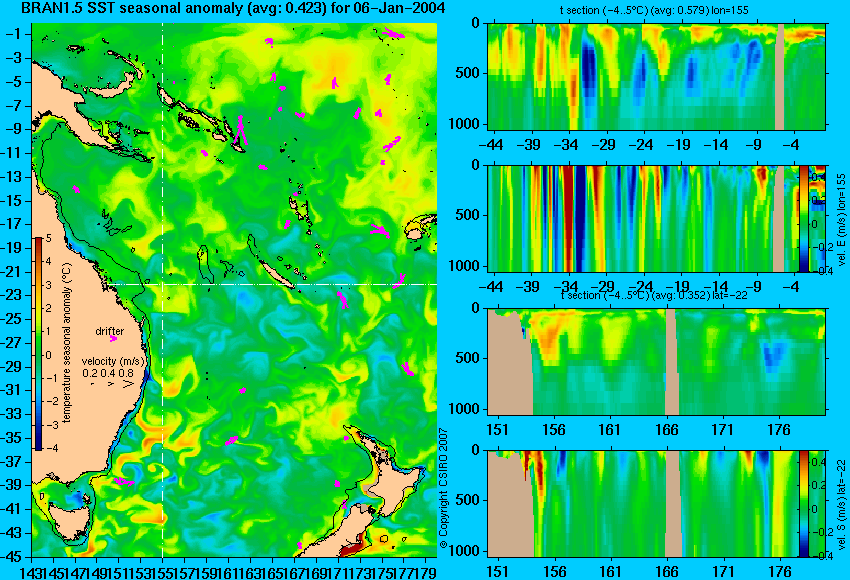Open the temperature section plot at lat=-22
850x580 pixels.
656,362
